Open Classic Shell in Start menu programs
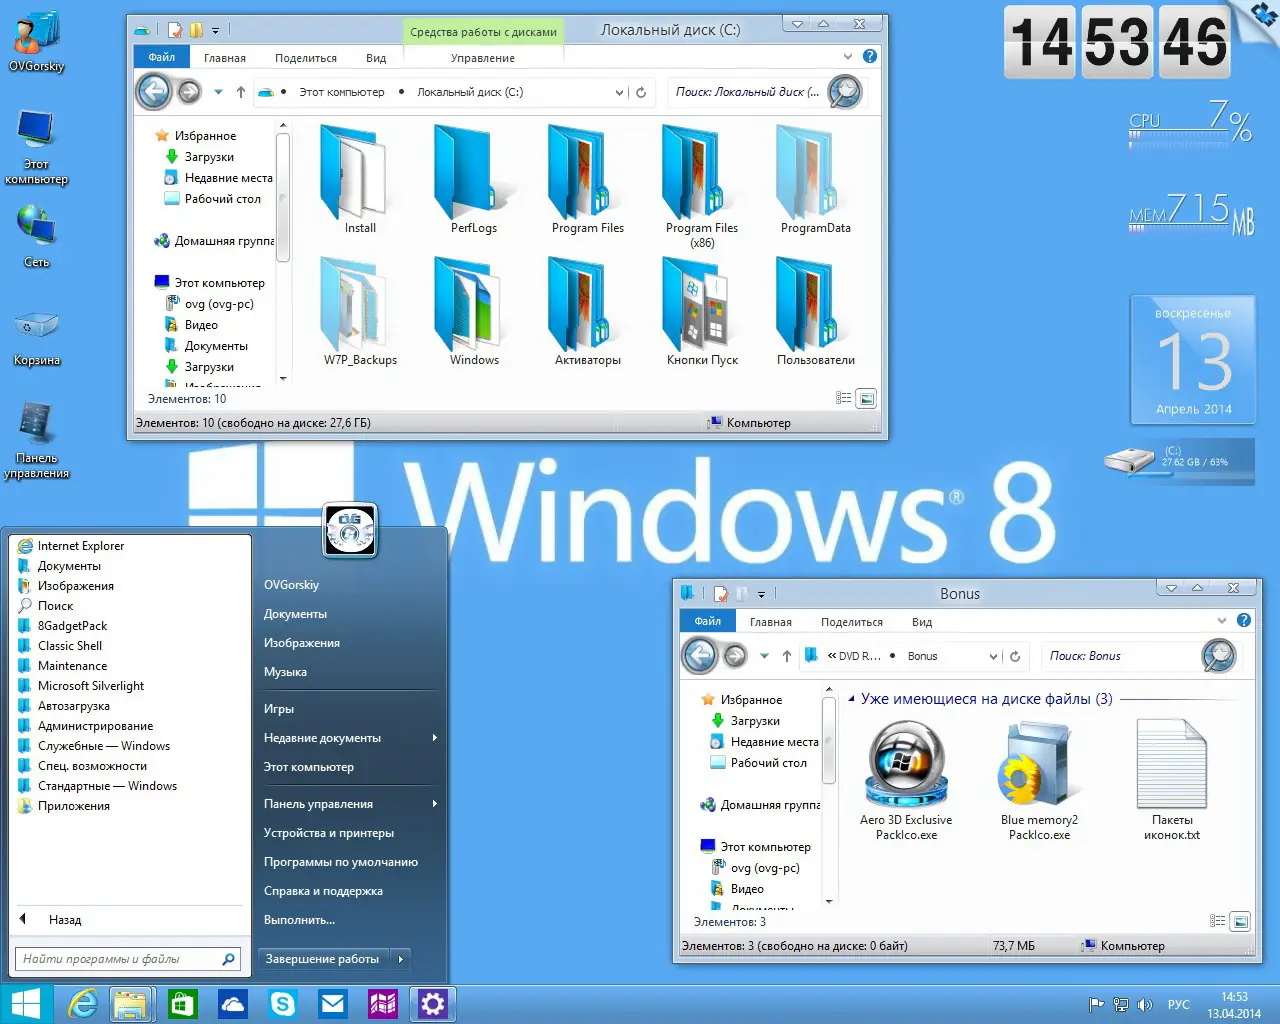Viewport: 1280px width, 1024px height. 70,646
